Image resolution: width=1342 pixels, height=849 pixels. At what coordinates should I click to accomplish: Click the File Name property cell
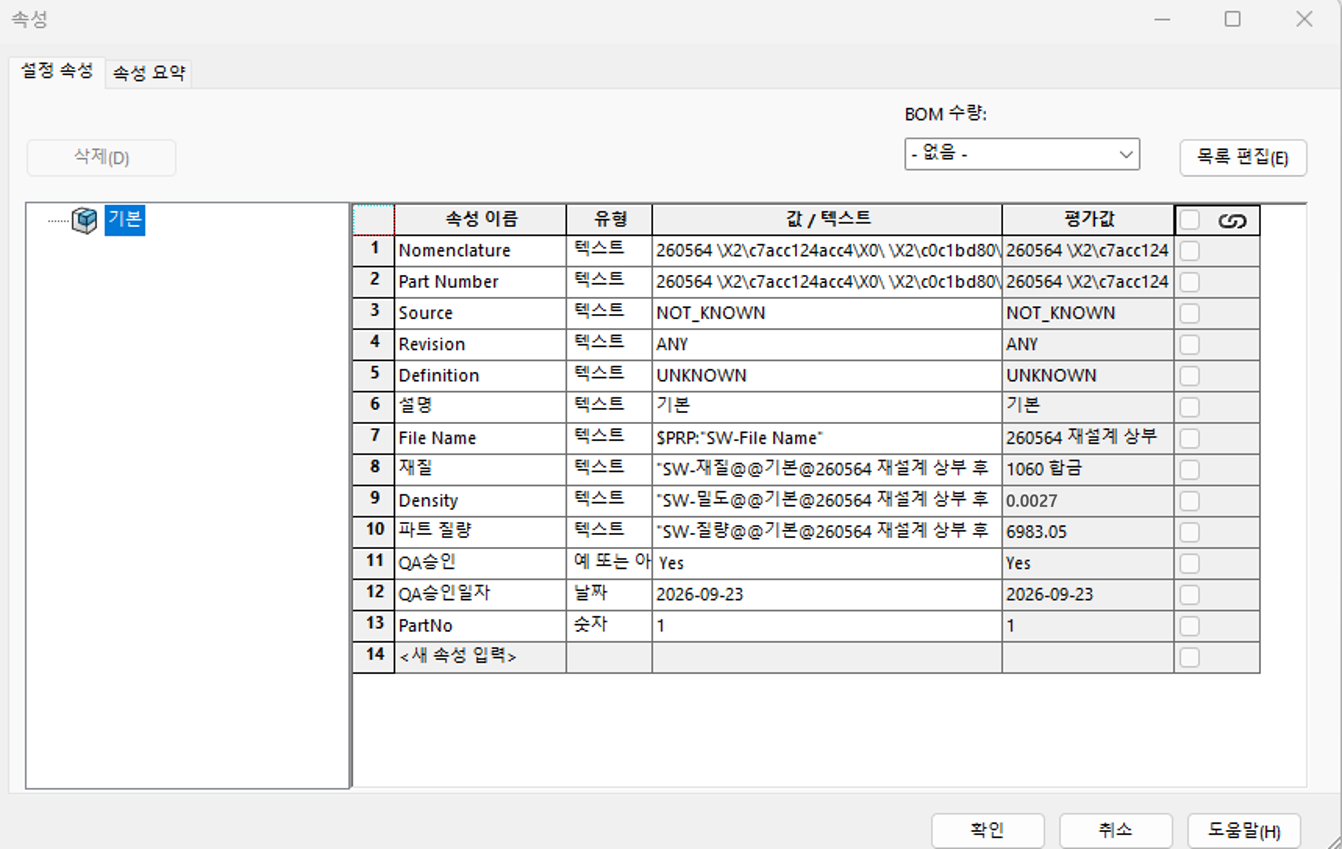[480, 438]
